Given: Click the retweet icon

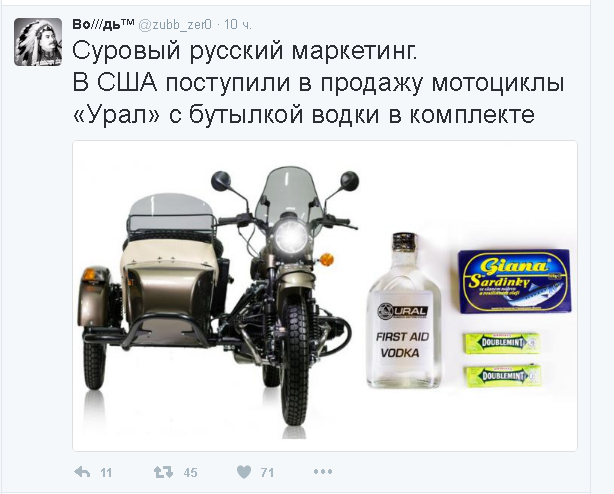Looking at the screenshot, I should pos(163,472).
